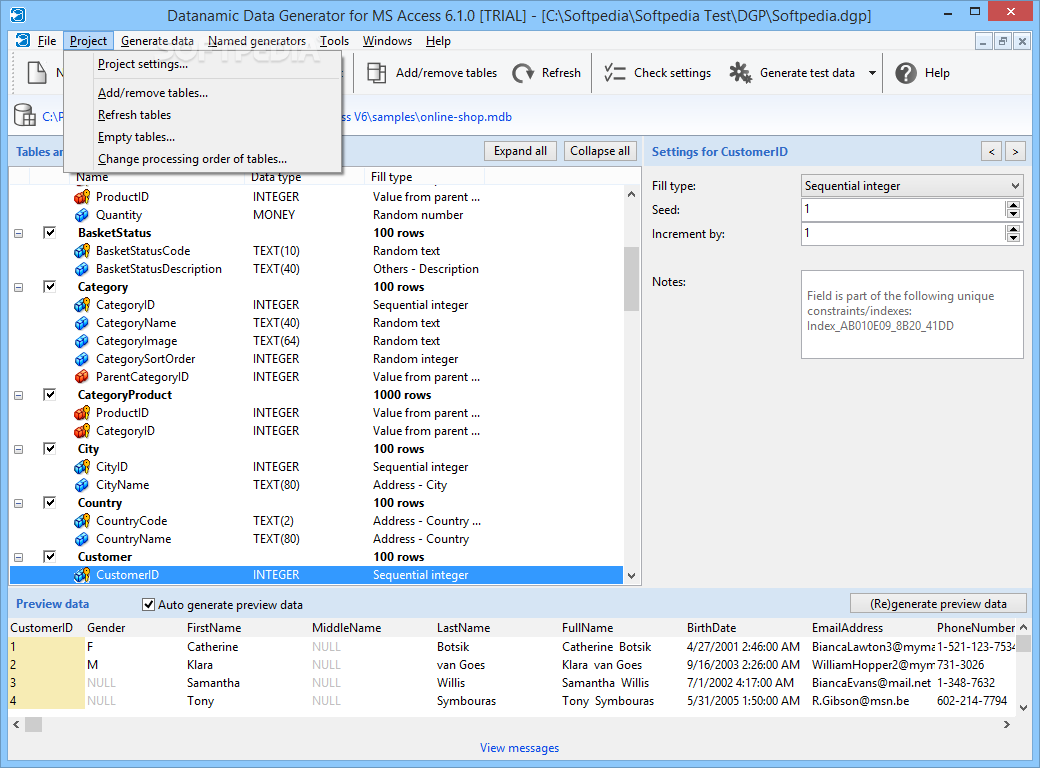Collapse the CategoryProduct table node
This screenshot has height=768, width=1040.
[19, 395]
